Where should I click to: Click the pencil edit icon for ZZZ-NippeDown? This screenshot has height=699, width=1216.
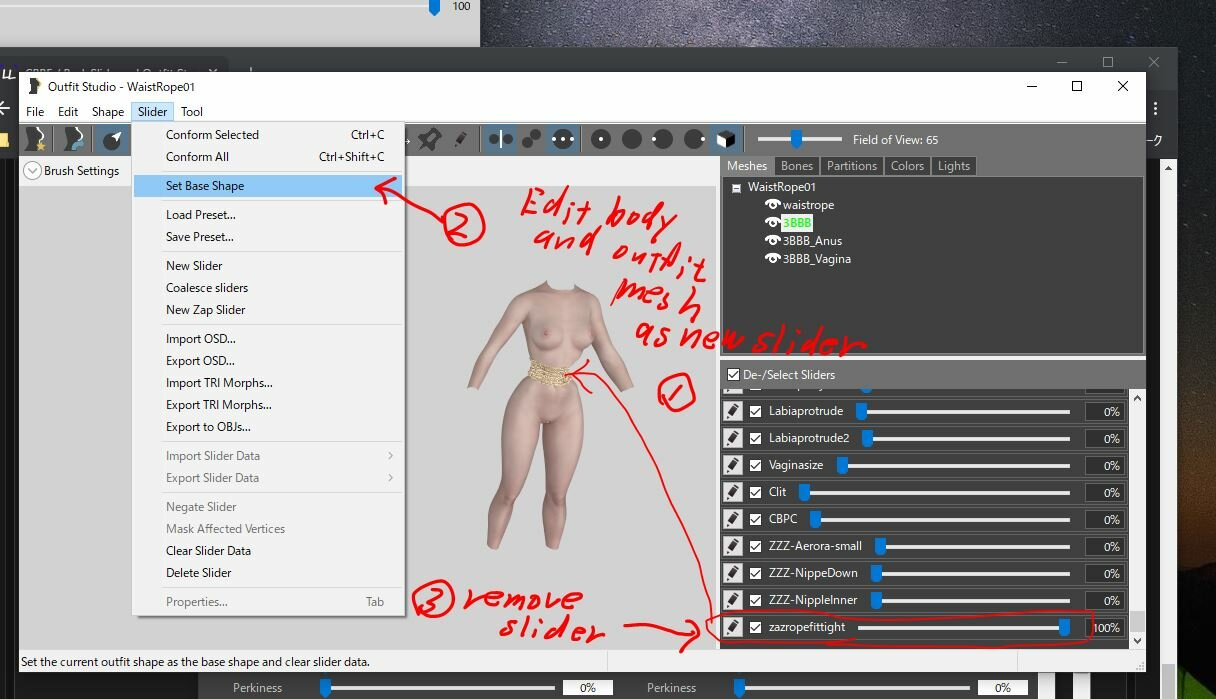733,573
